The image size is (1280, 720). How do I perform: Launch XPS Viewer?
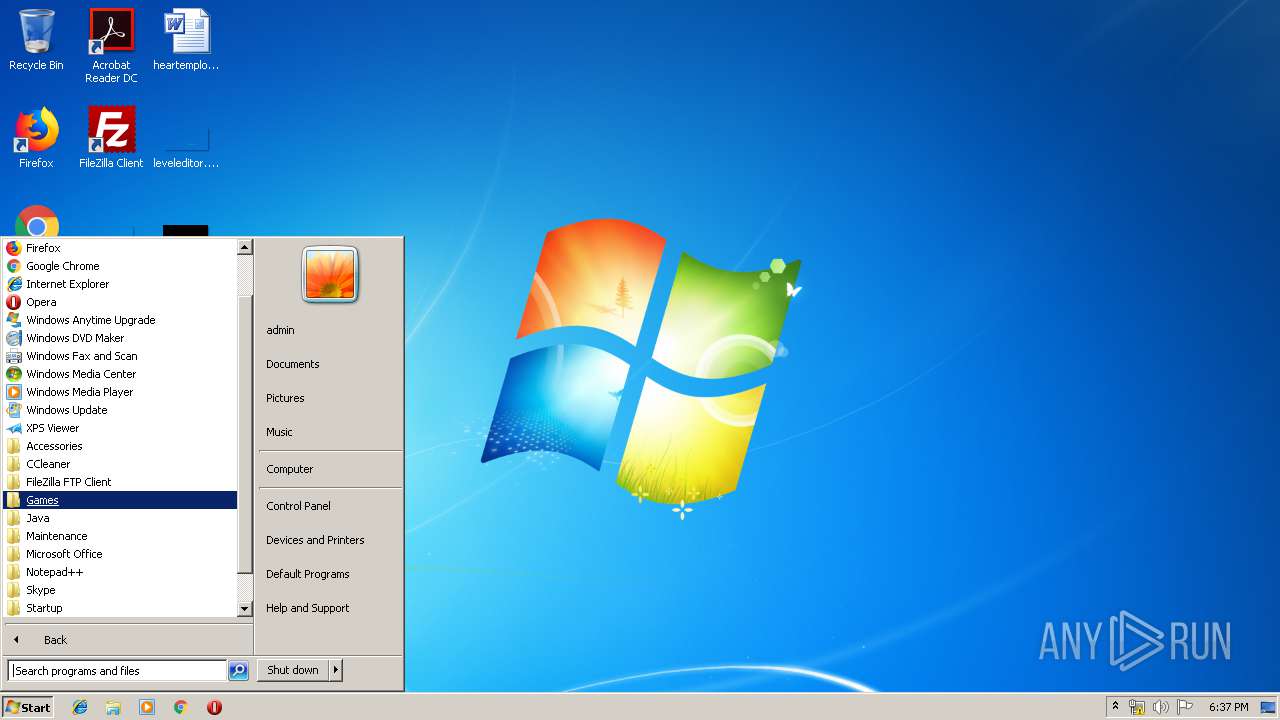120,428
